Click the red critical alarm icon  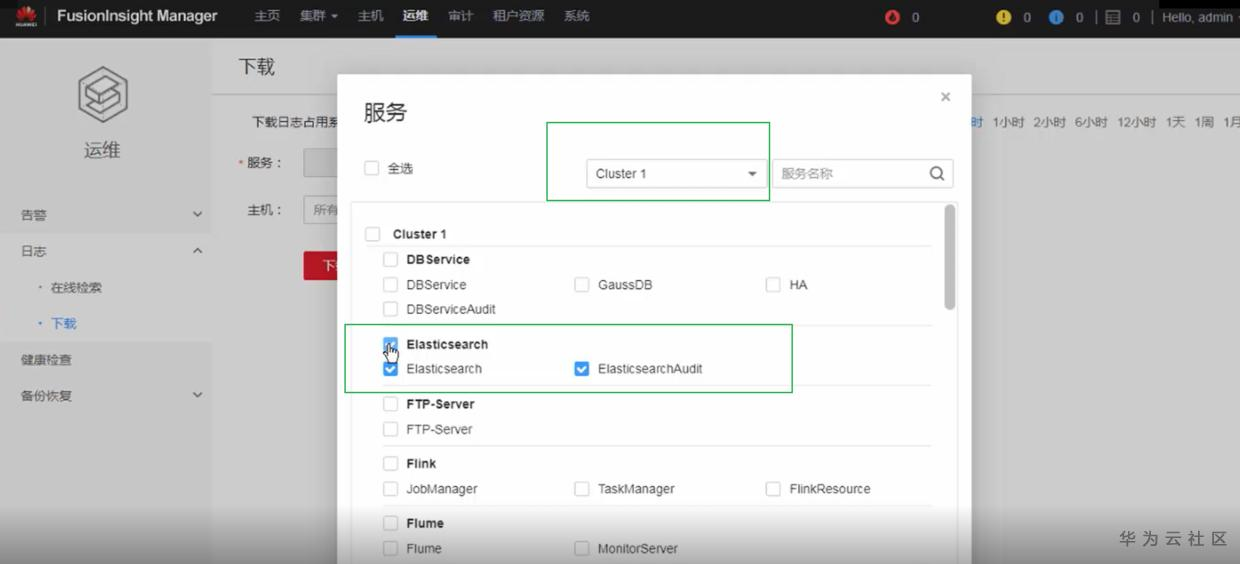coord(893,17)
